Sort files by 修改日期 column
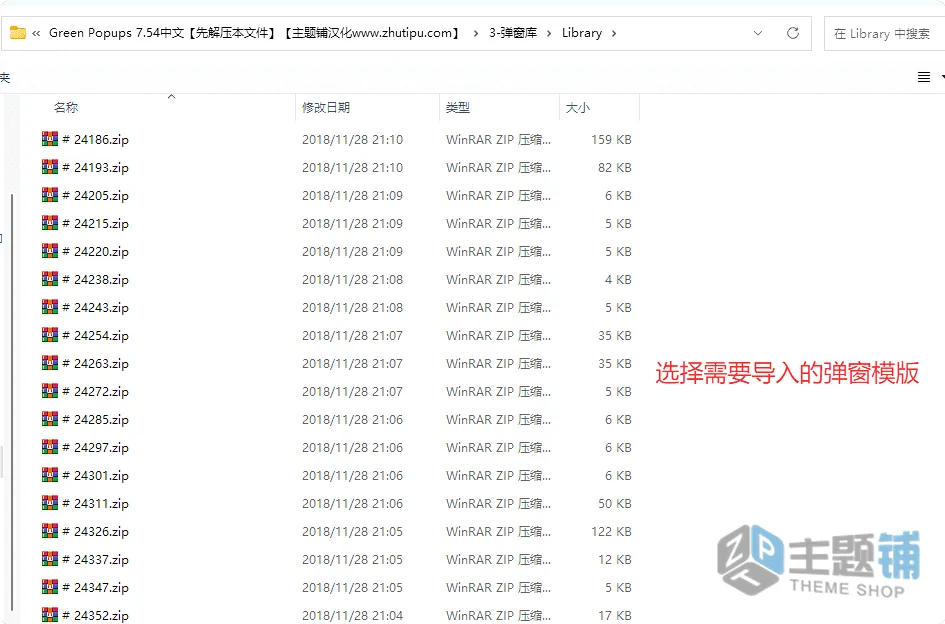Image resolution: width=945 pixels, height=624 pixels. click(325, 107)
